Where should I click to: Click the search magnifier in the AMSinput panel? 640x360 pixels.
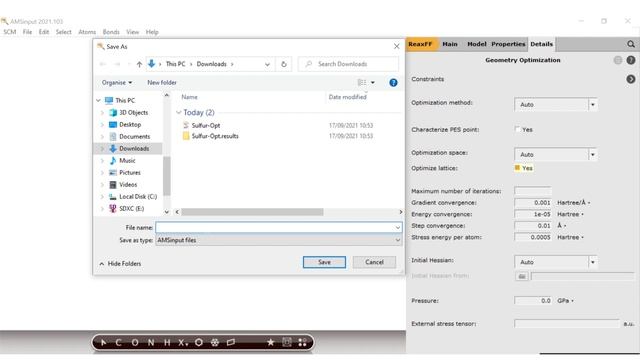[631, 44]
